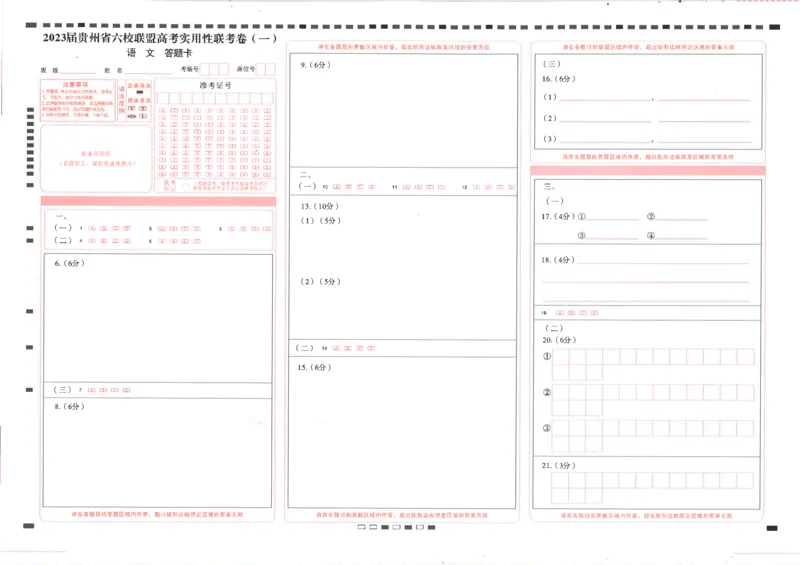Click the 13.（10分） question label
The width and height of the screenshot is (800, 565).
coord(320,206)
